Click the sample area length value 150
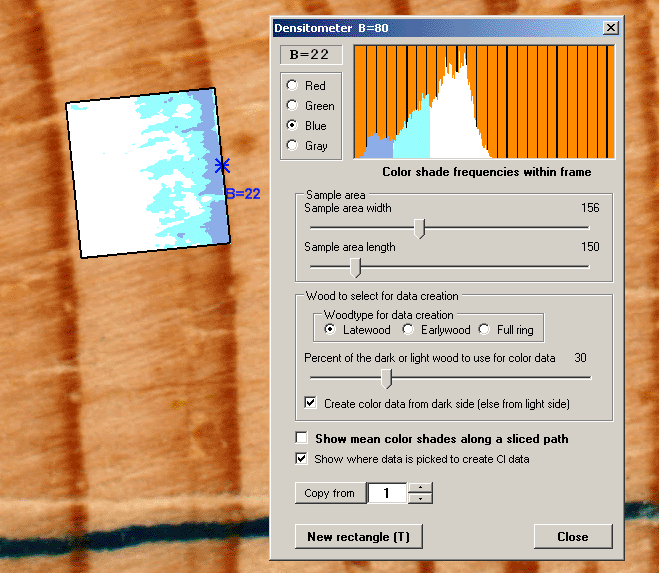The image size is (659, 573). click(x=590, y=246)
